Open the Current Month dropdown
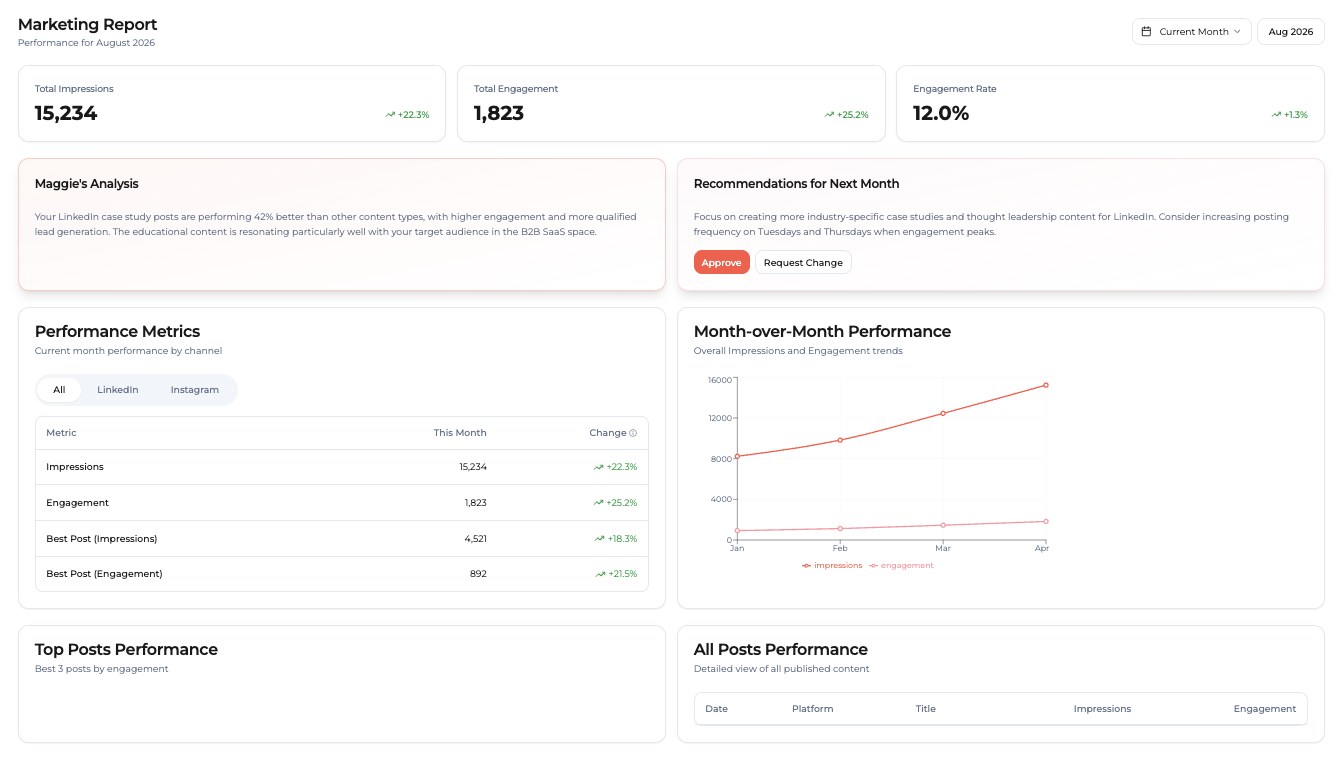Viewport: 1336px width, 762px height. pos(1191,32)
